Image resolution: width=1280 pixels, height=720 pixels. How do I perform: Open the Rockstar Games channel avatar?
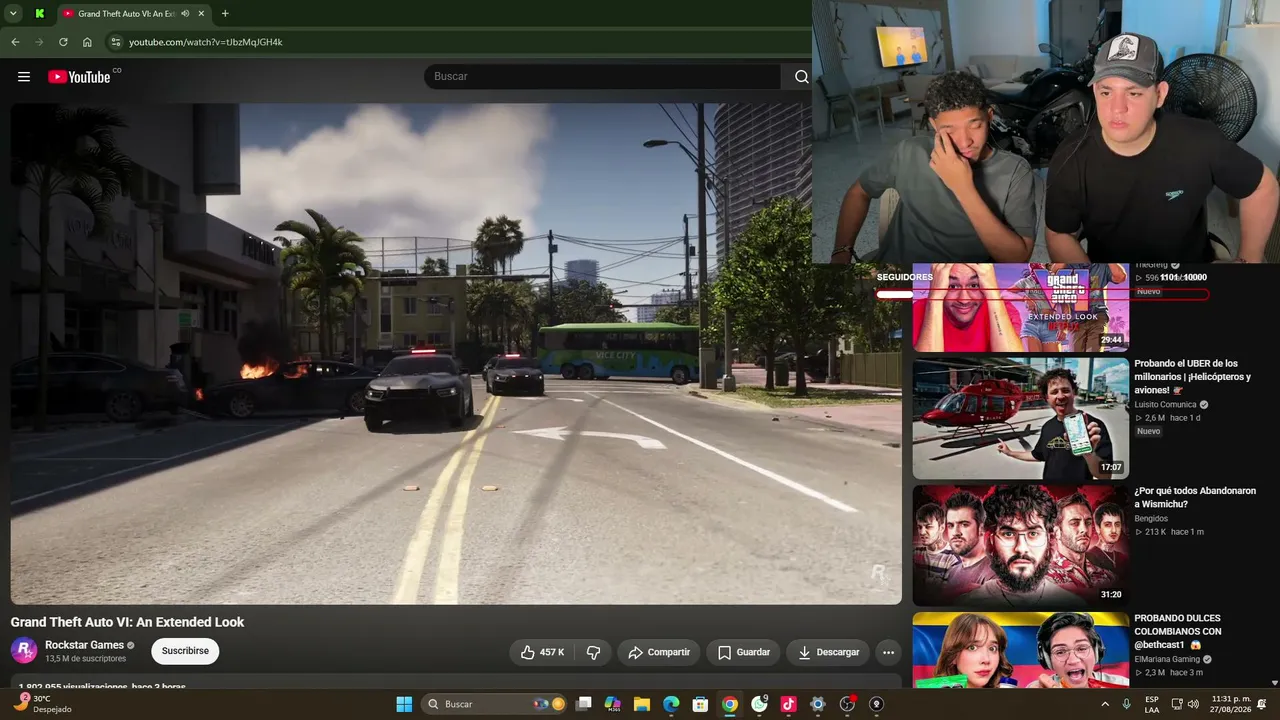click(x=24, y=651)
